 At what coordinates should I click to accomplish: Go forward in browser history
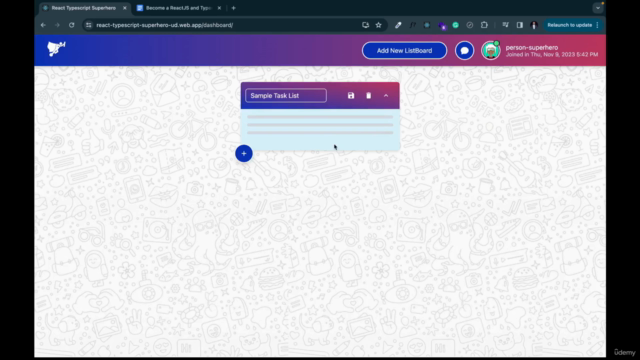[57, 25]
